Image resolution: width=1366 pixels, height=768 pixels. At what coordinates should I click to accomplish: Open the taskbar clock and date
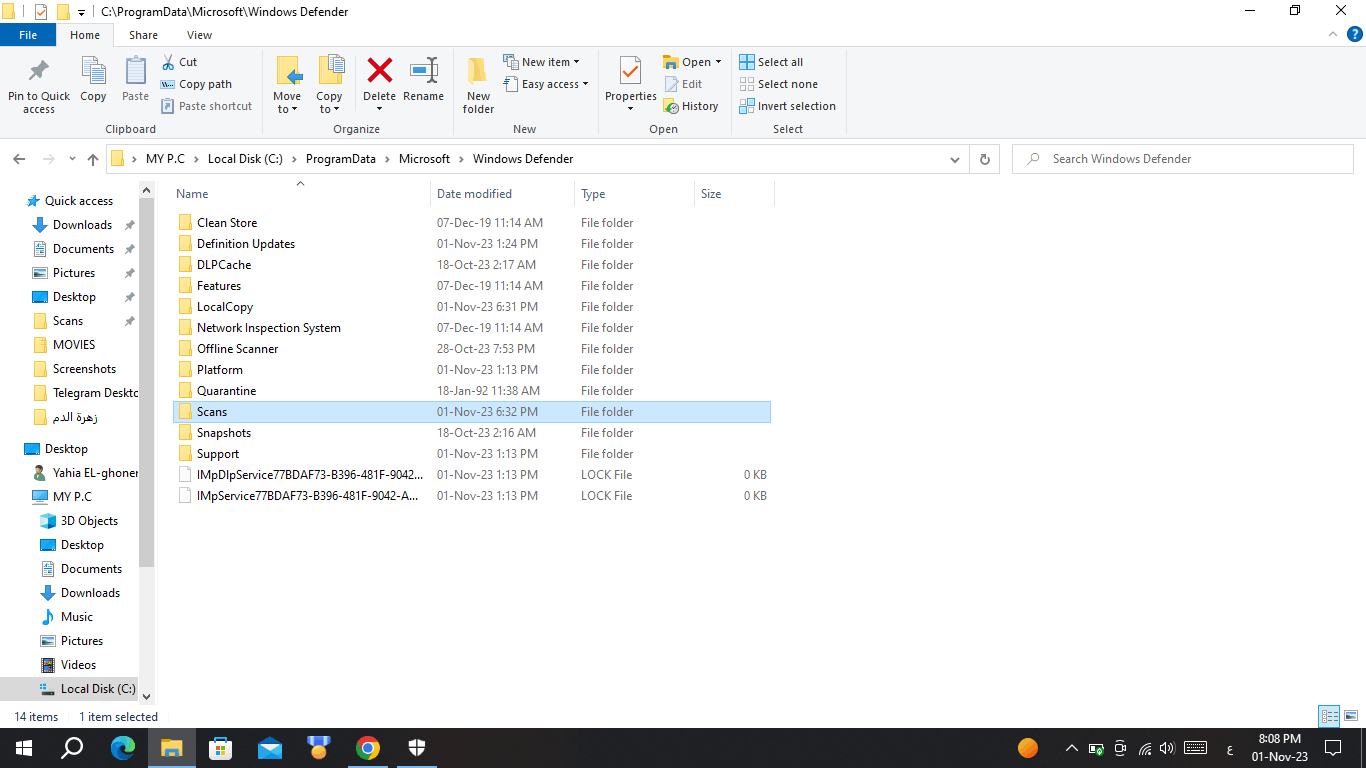coord(1279,748)
